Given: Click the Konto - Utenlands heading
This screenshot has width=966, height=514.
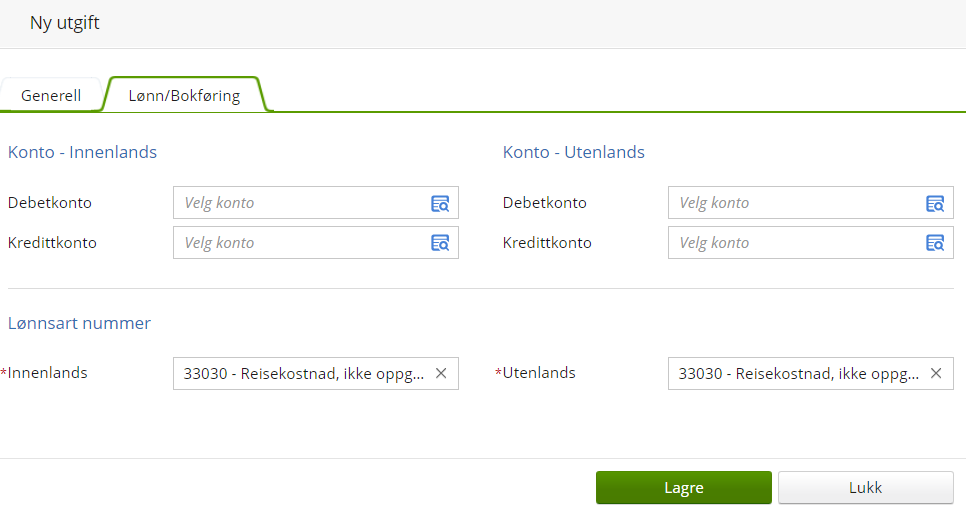Looking at the screenshot, I should tap(573, 153).
